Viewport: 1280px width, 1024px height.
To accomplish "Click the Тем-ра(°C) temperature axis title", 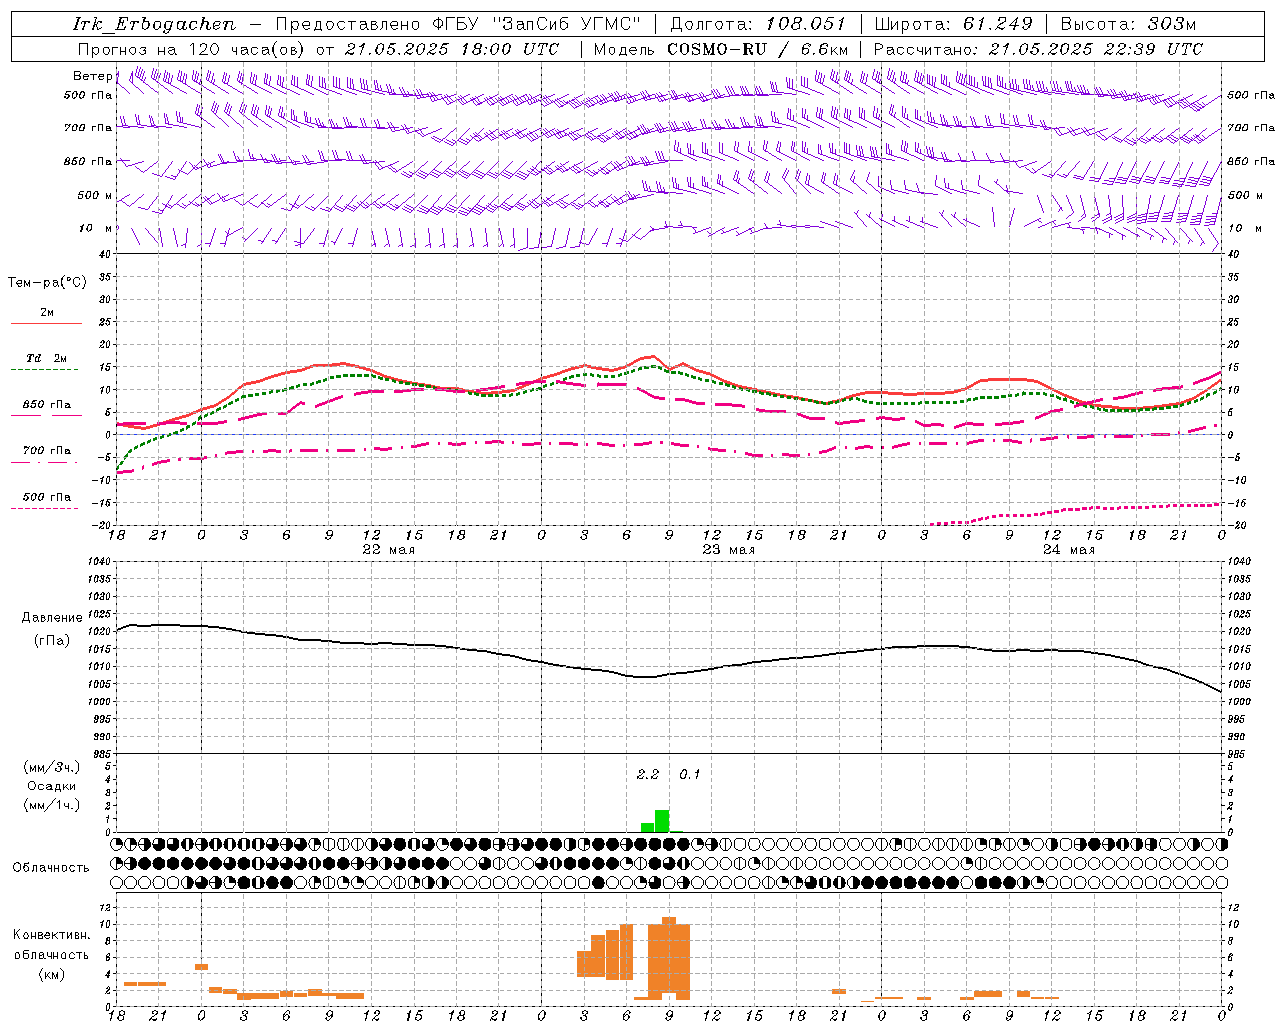I will (47, 282).
